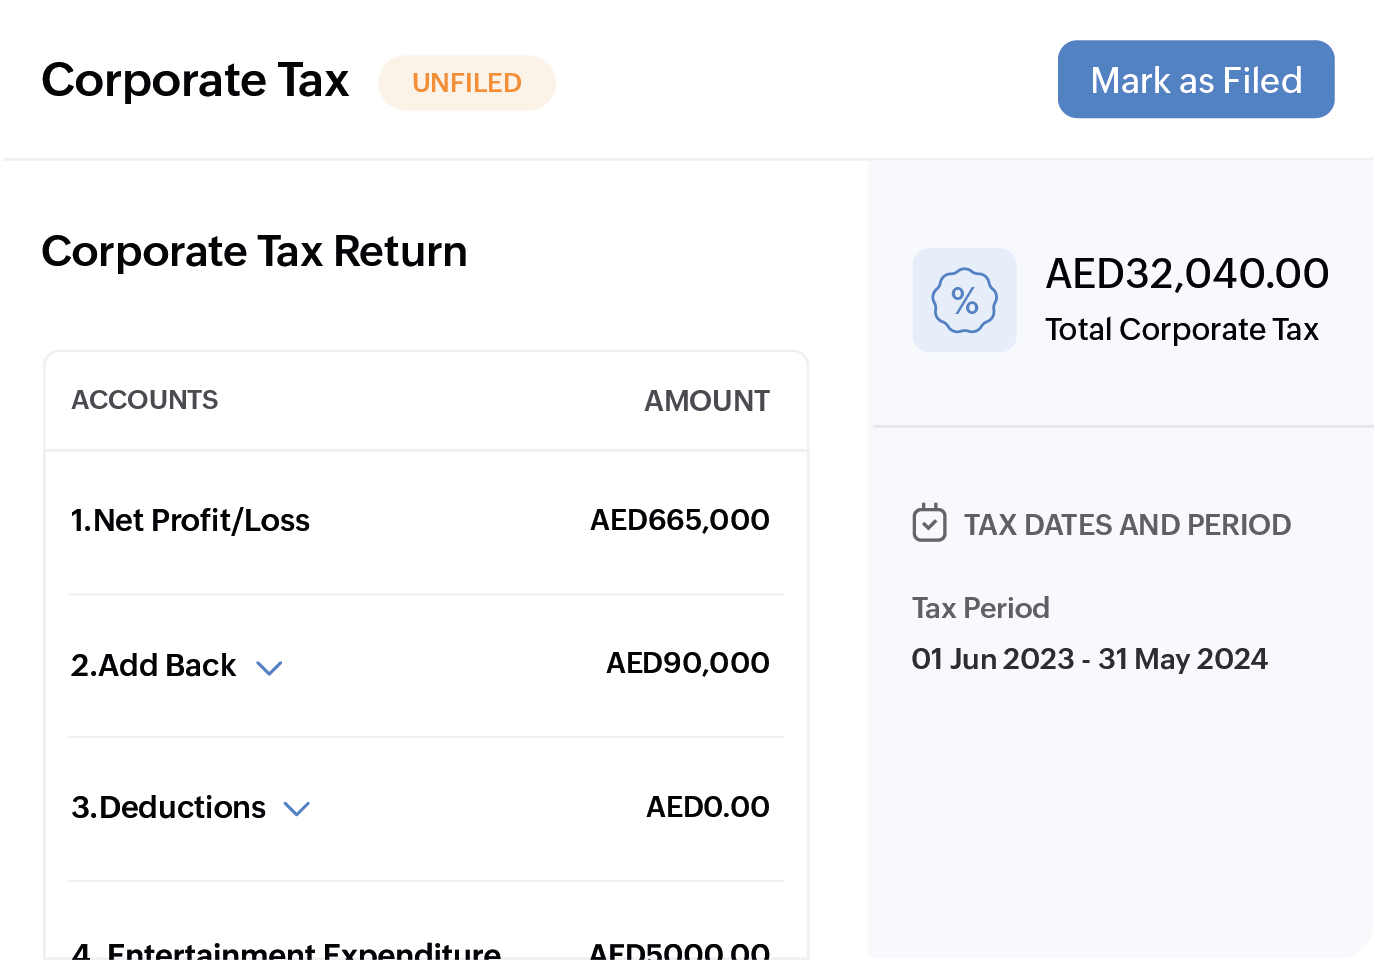Collapse the Add Back chevron dropdown
The width and height of the screenshot is (1375, 961).
tap(269, 667)
